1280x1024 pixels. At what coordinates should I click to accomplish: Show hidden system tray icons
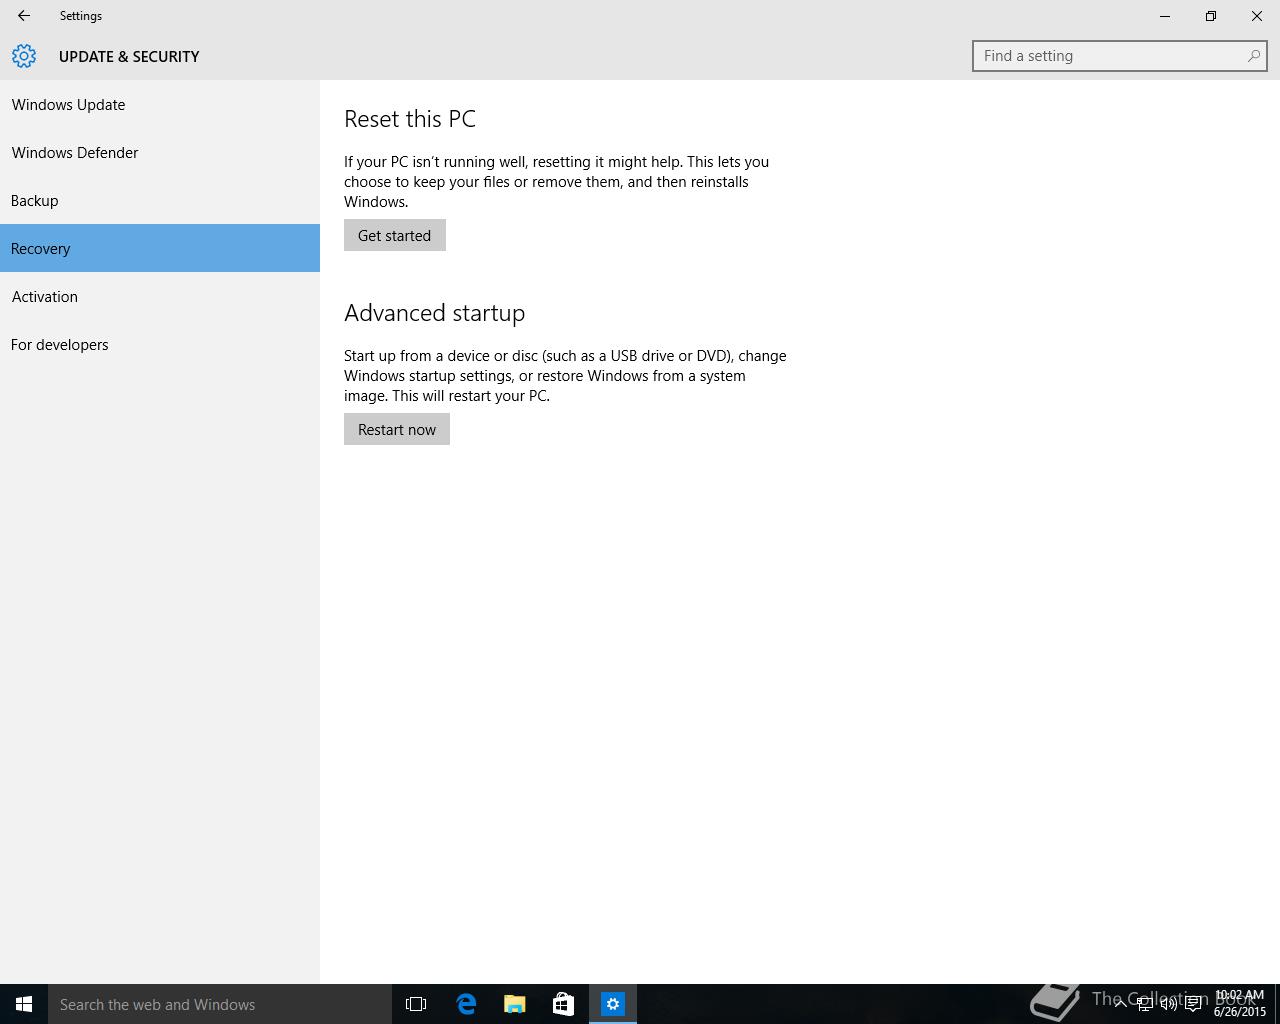1121,1004
